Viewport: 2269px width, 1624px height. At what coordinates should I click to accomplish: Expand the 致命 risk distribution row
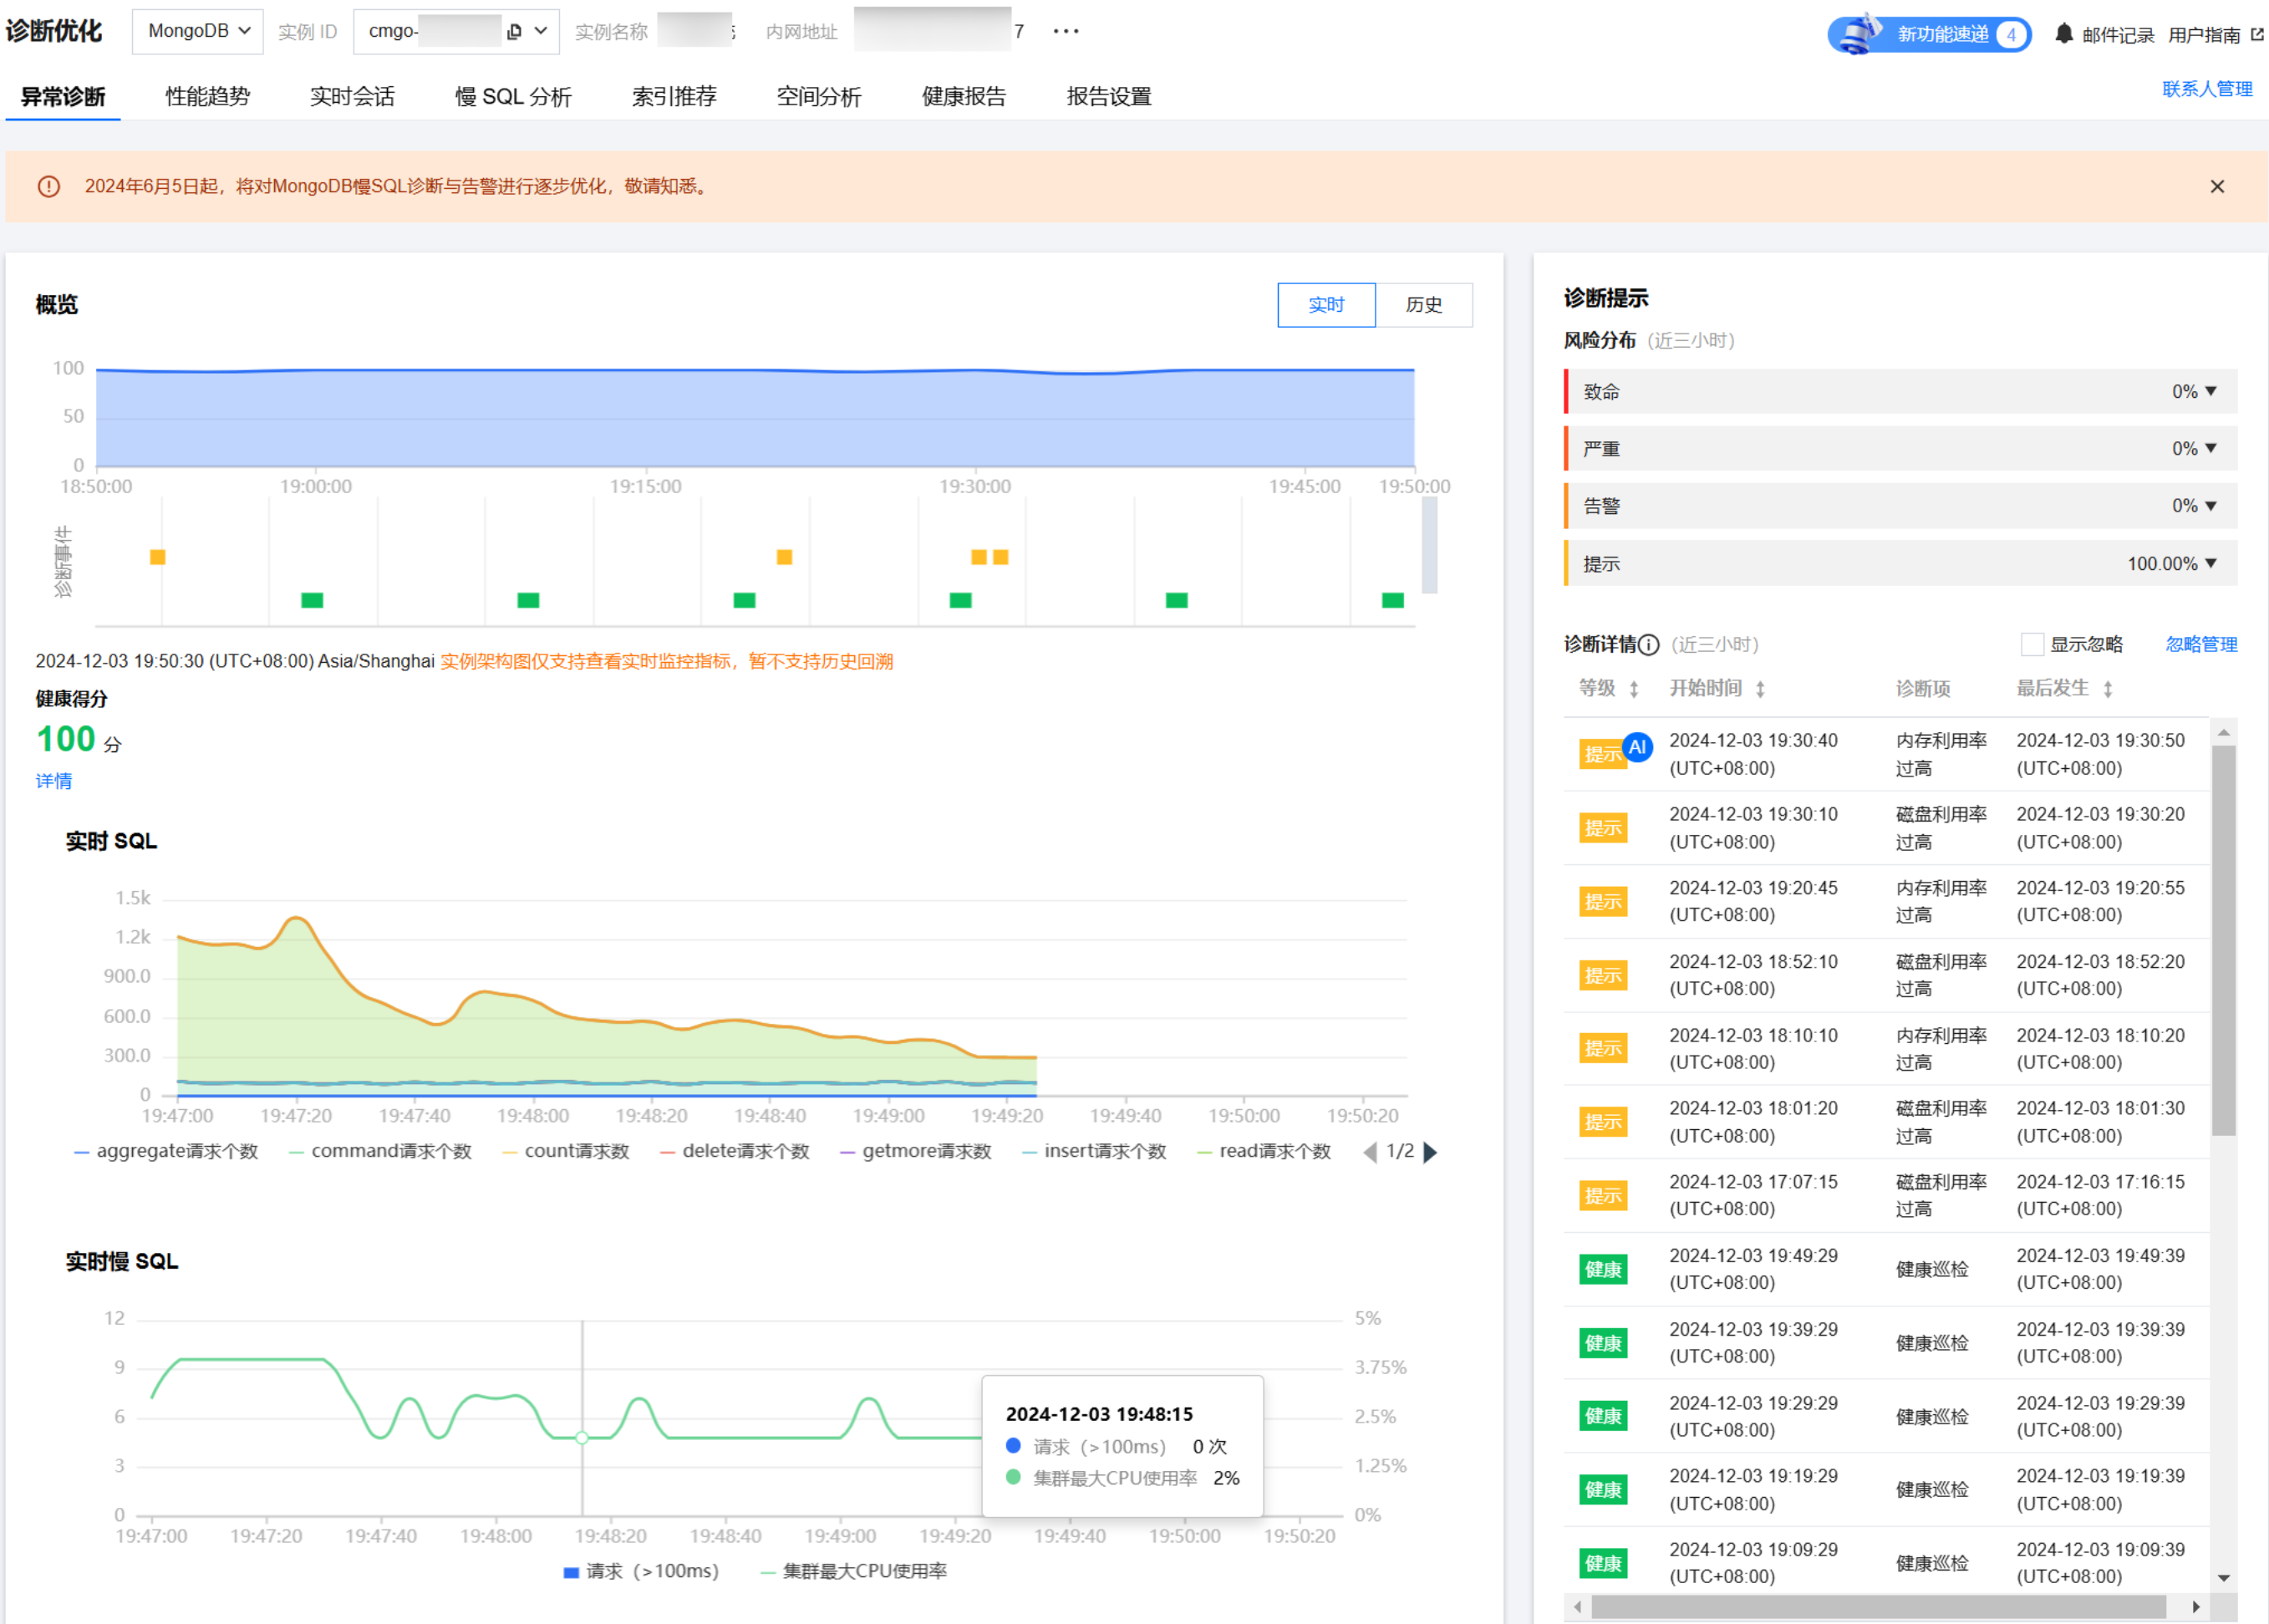(2210, 392)
